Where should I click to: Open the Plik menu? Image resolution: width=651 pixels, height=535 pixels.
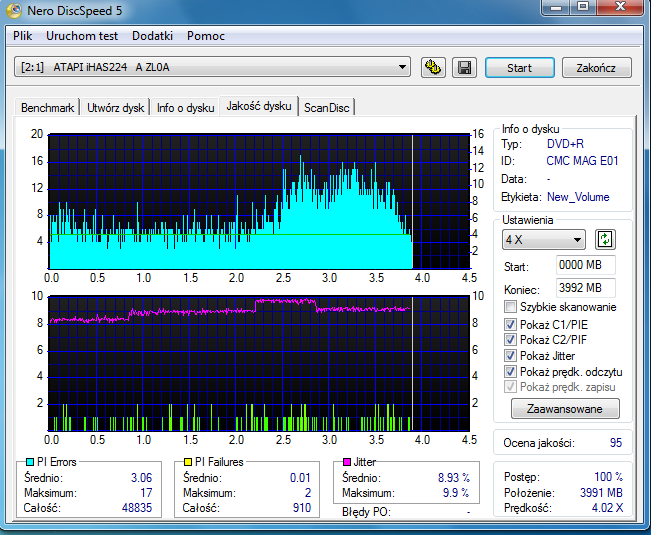pyautogui.click(x=22, y=36)
